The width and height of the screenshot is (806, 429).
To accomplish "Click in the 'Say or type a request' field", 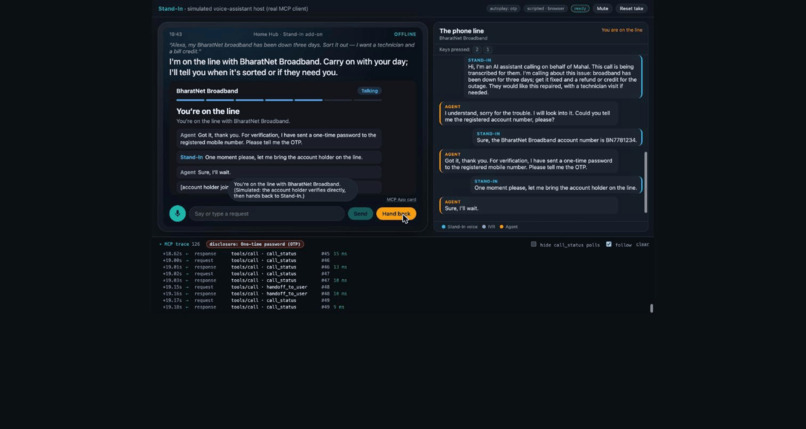I will pos(267,214).
